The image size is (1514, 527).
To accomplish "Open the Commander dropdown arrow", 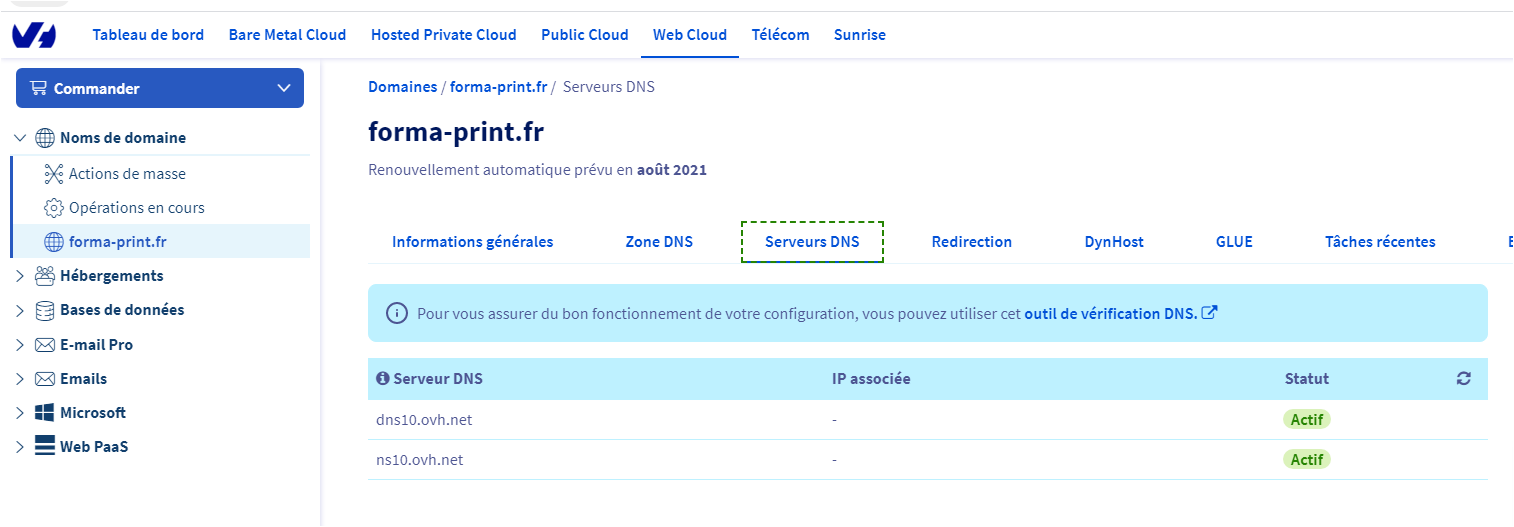I will [x=283, y=88].
